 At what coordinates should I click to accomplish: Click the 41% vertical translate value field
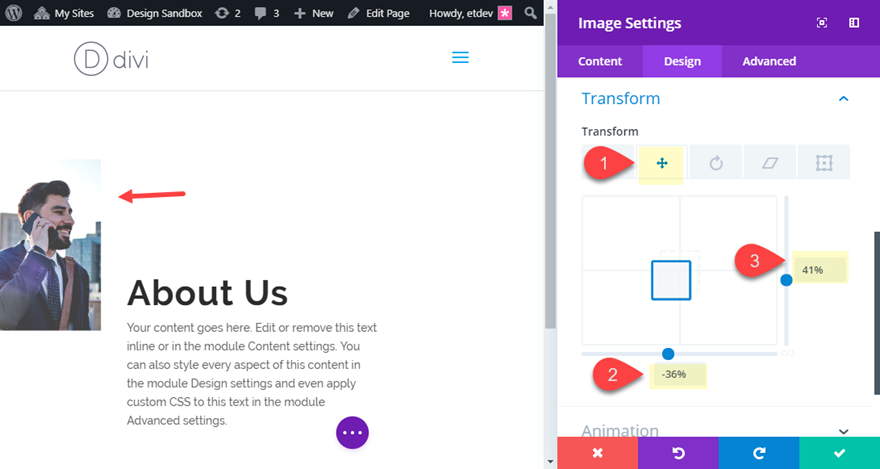click(x=819, y=269)
